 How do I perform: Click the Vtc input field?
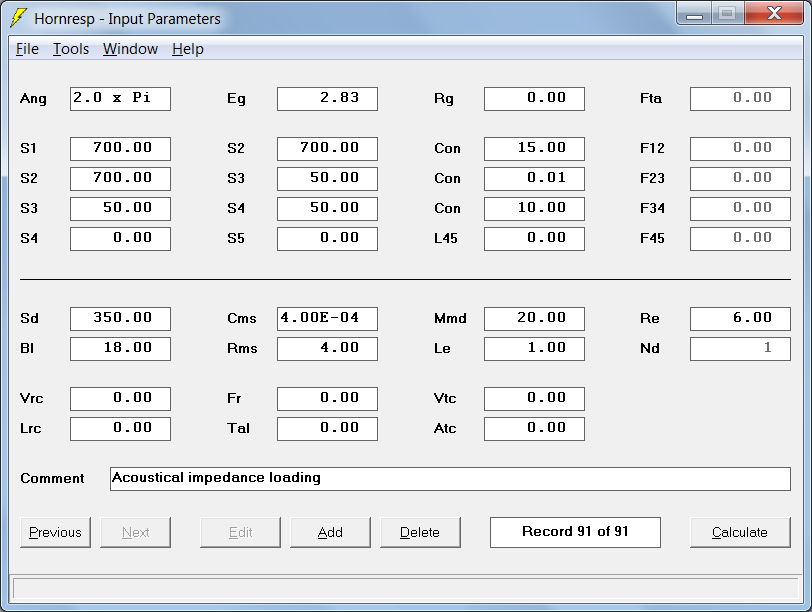534,399
